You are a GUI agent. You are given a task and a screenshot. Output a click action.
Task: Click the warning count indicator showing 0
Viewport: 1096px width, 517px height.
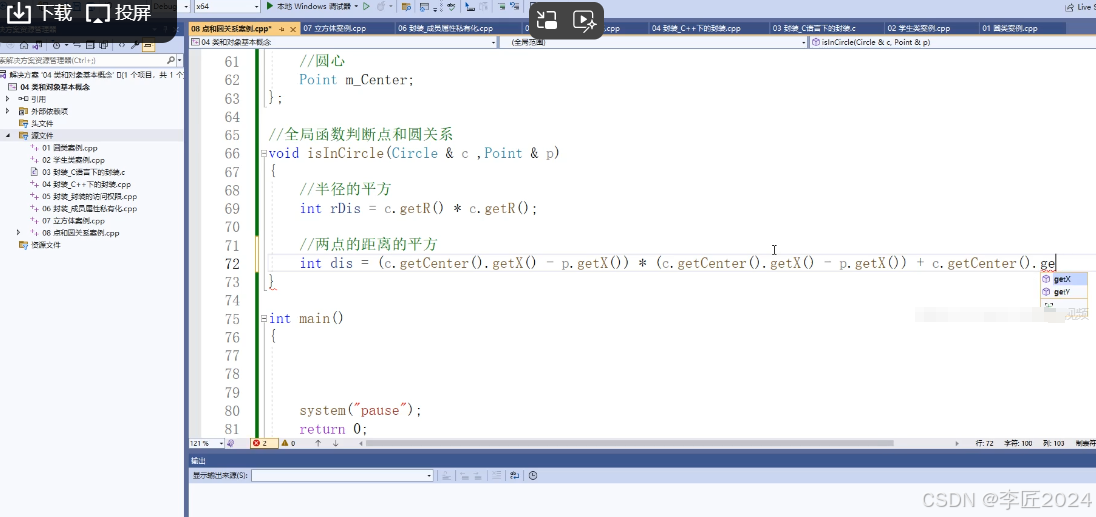pyautogui.click(x=288, y=443)
